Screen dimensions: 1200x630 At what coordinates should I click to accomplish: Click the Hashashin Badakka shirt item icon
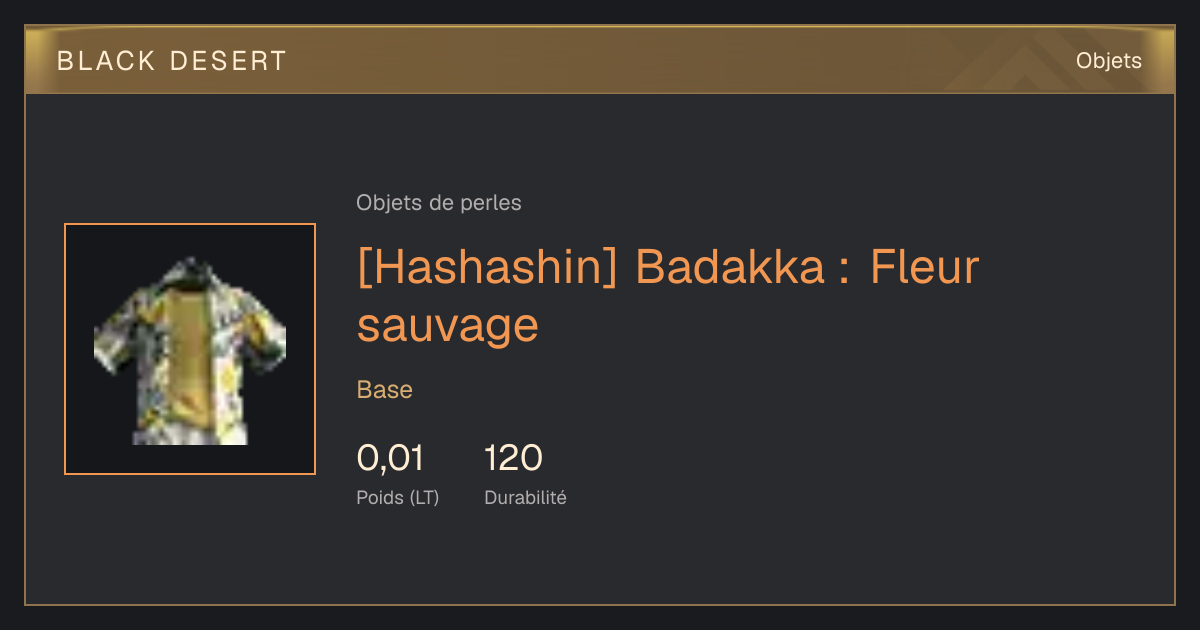tap(190, 350)
